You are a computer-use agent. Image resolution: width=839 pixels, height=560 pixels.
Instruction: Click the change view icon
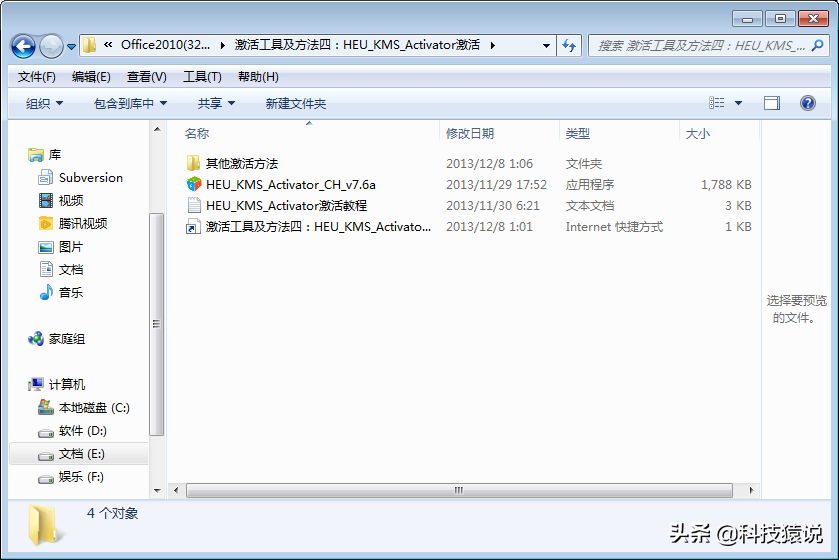coord(716,103)
